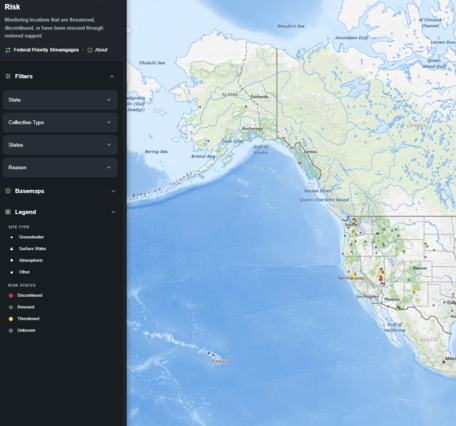
Task: Click the About info icon
Action: coord(90,50)
